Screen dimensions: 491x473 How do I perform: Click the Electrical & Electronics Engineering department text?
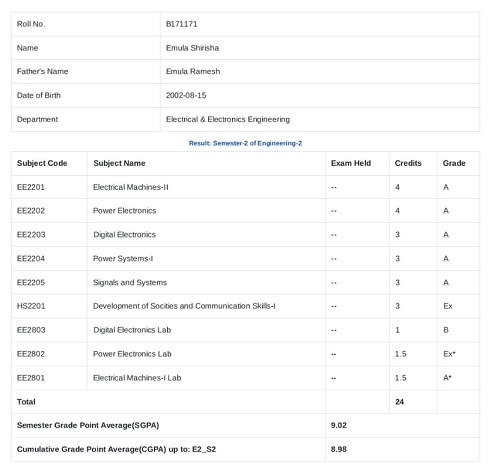tap(228, 119)
